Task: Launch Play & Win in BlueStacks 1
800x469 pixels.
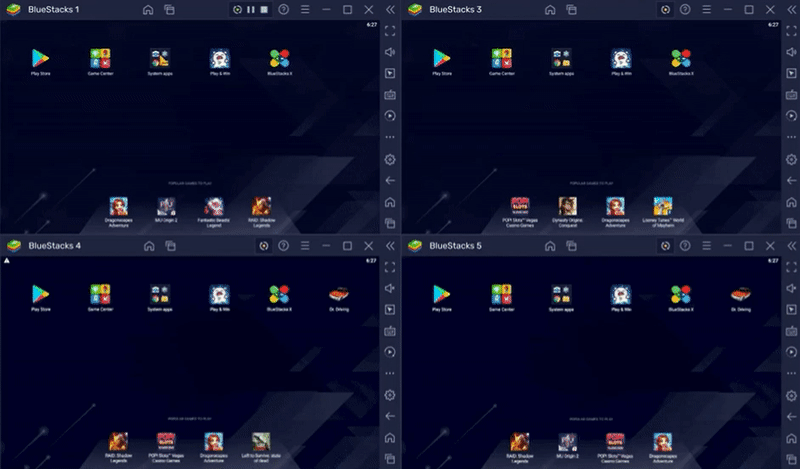Action: 219,59
